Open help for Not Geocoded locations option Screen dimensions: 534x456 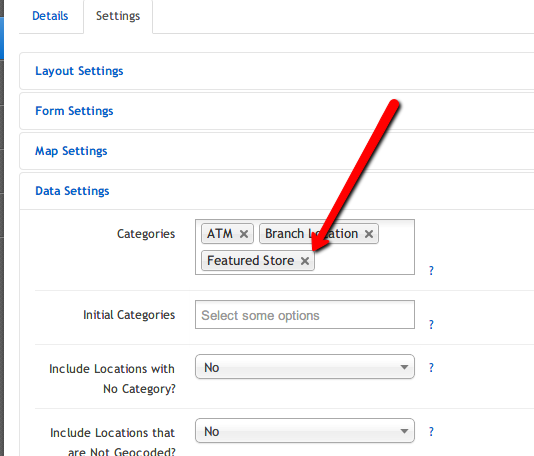[431, 432]
